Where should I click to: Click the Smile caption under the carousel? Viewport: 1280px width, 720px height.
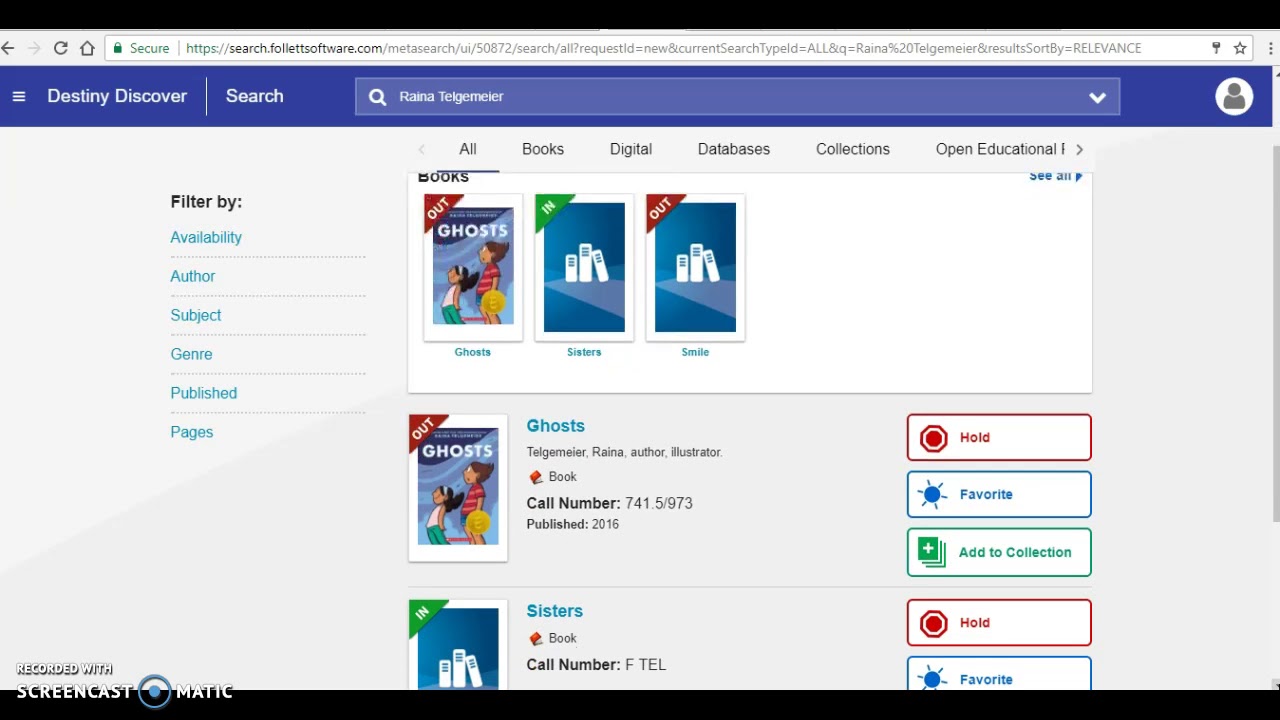(695, 352)
